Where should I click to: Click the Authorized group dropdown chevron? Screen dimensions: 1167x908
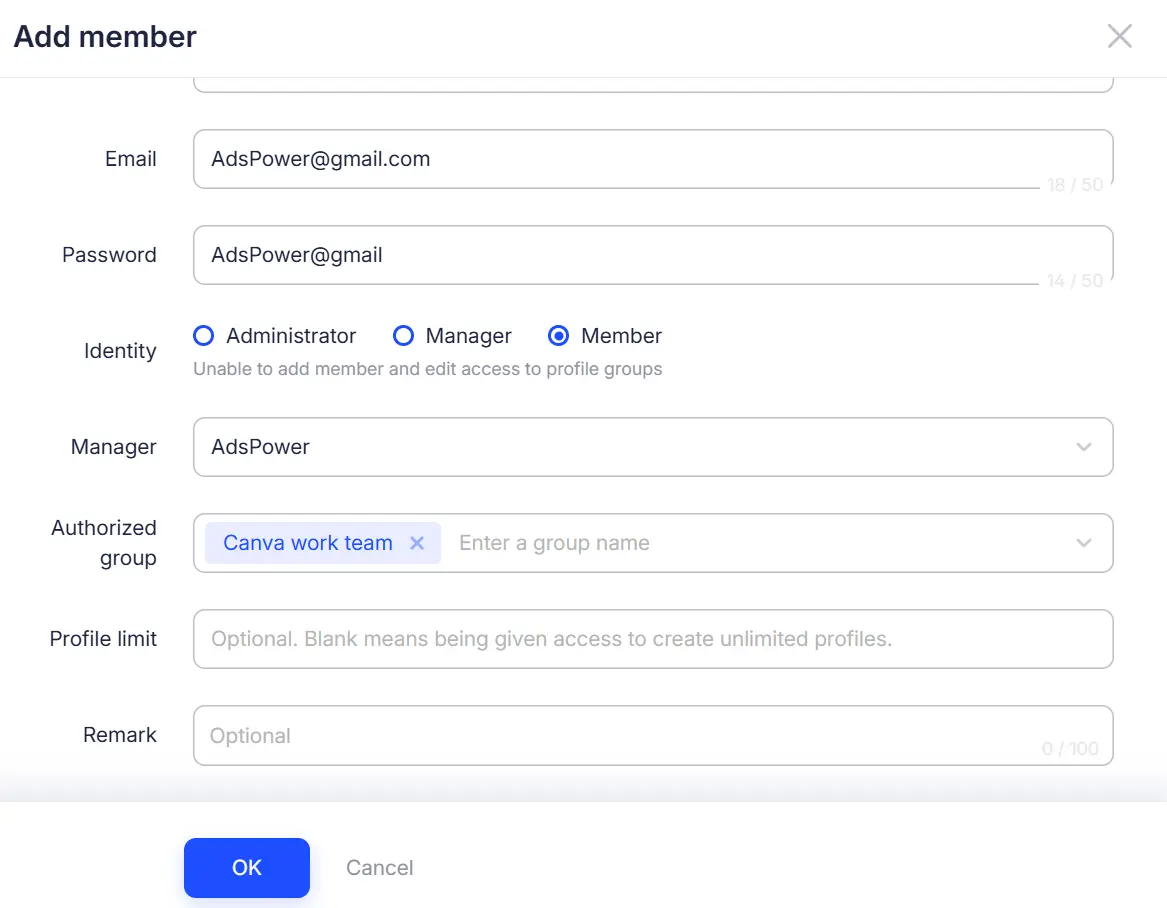[x=1084, y=543]
